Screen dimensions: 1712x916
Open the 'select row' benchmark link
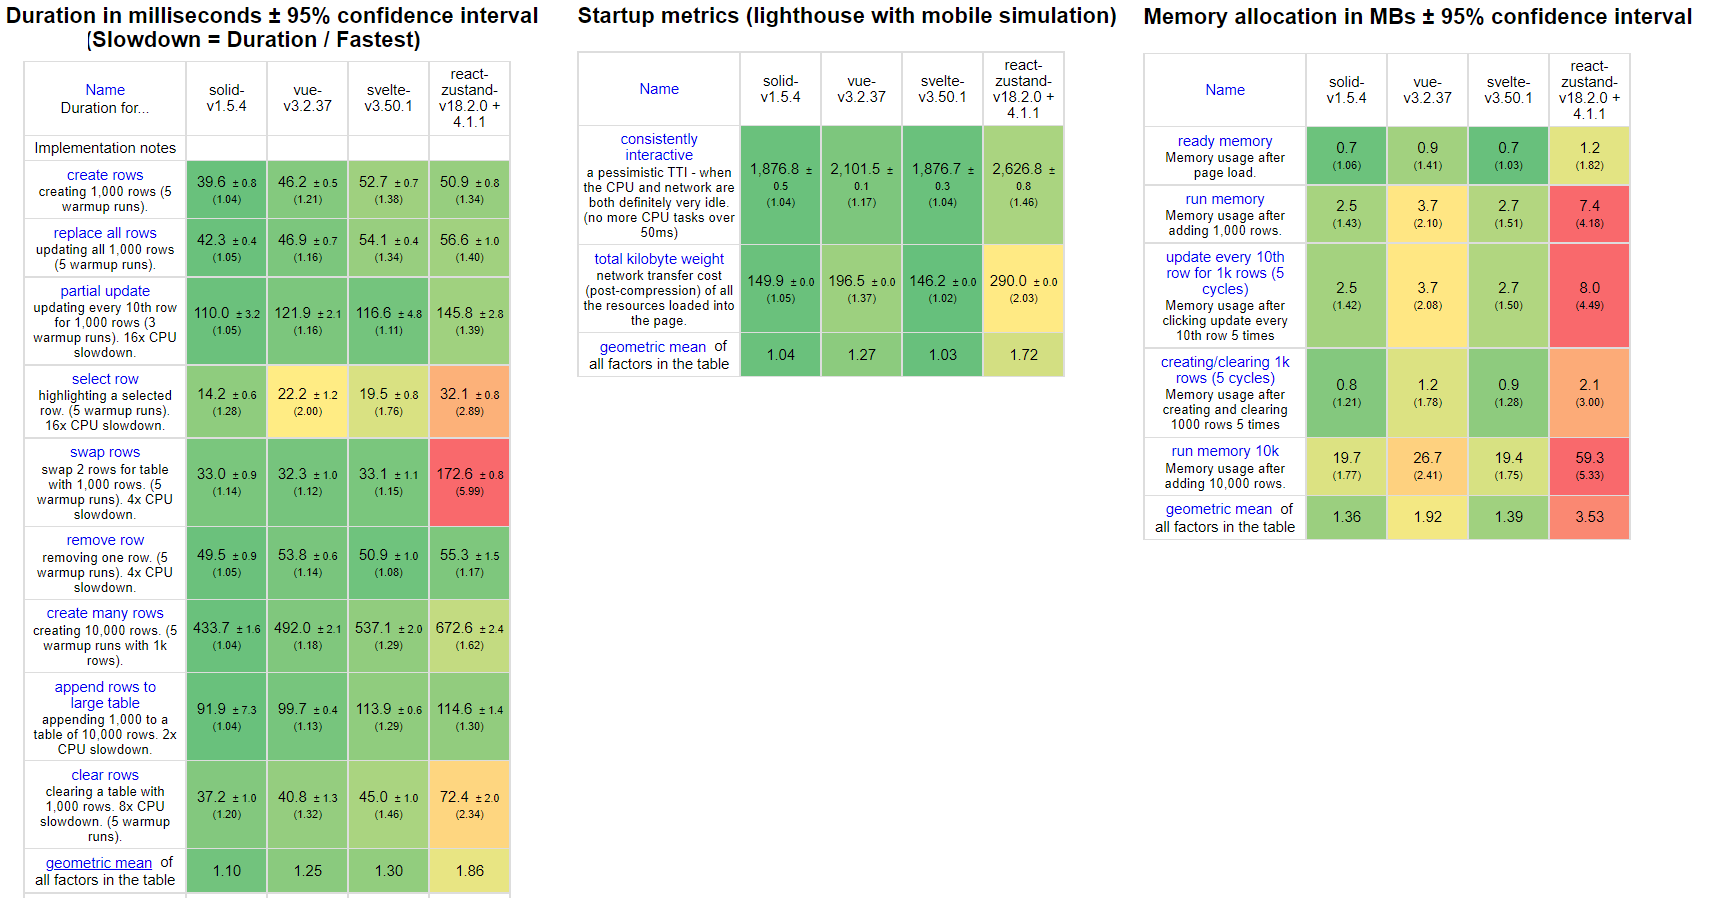click(x=105, y=379)
